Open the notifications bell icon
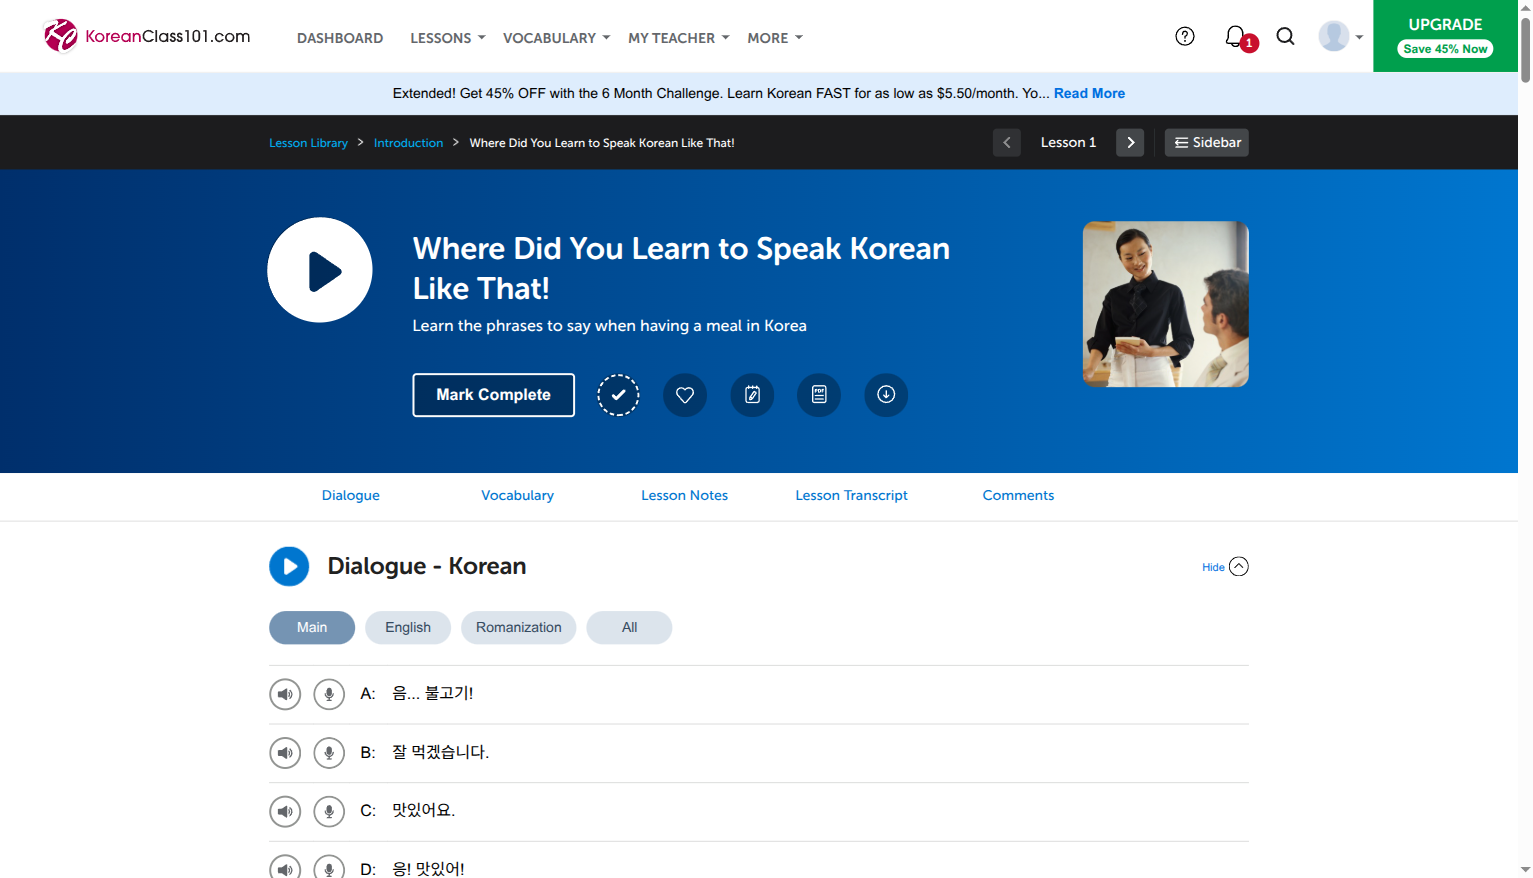The height and width of the screenshot is (878, 1533). point(1237,37)
